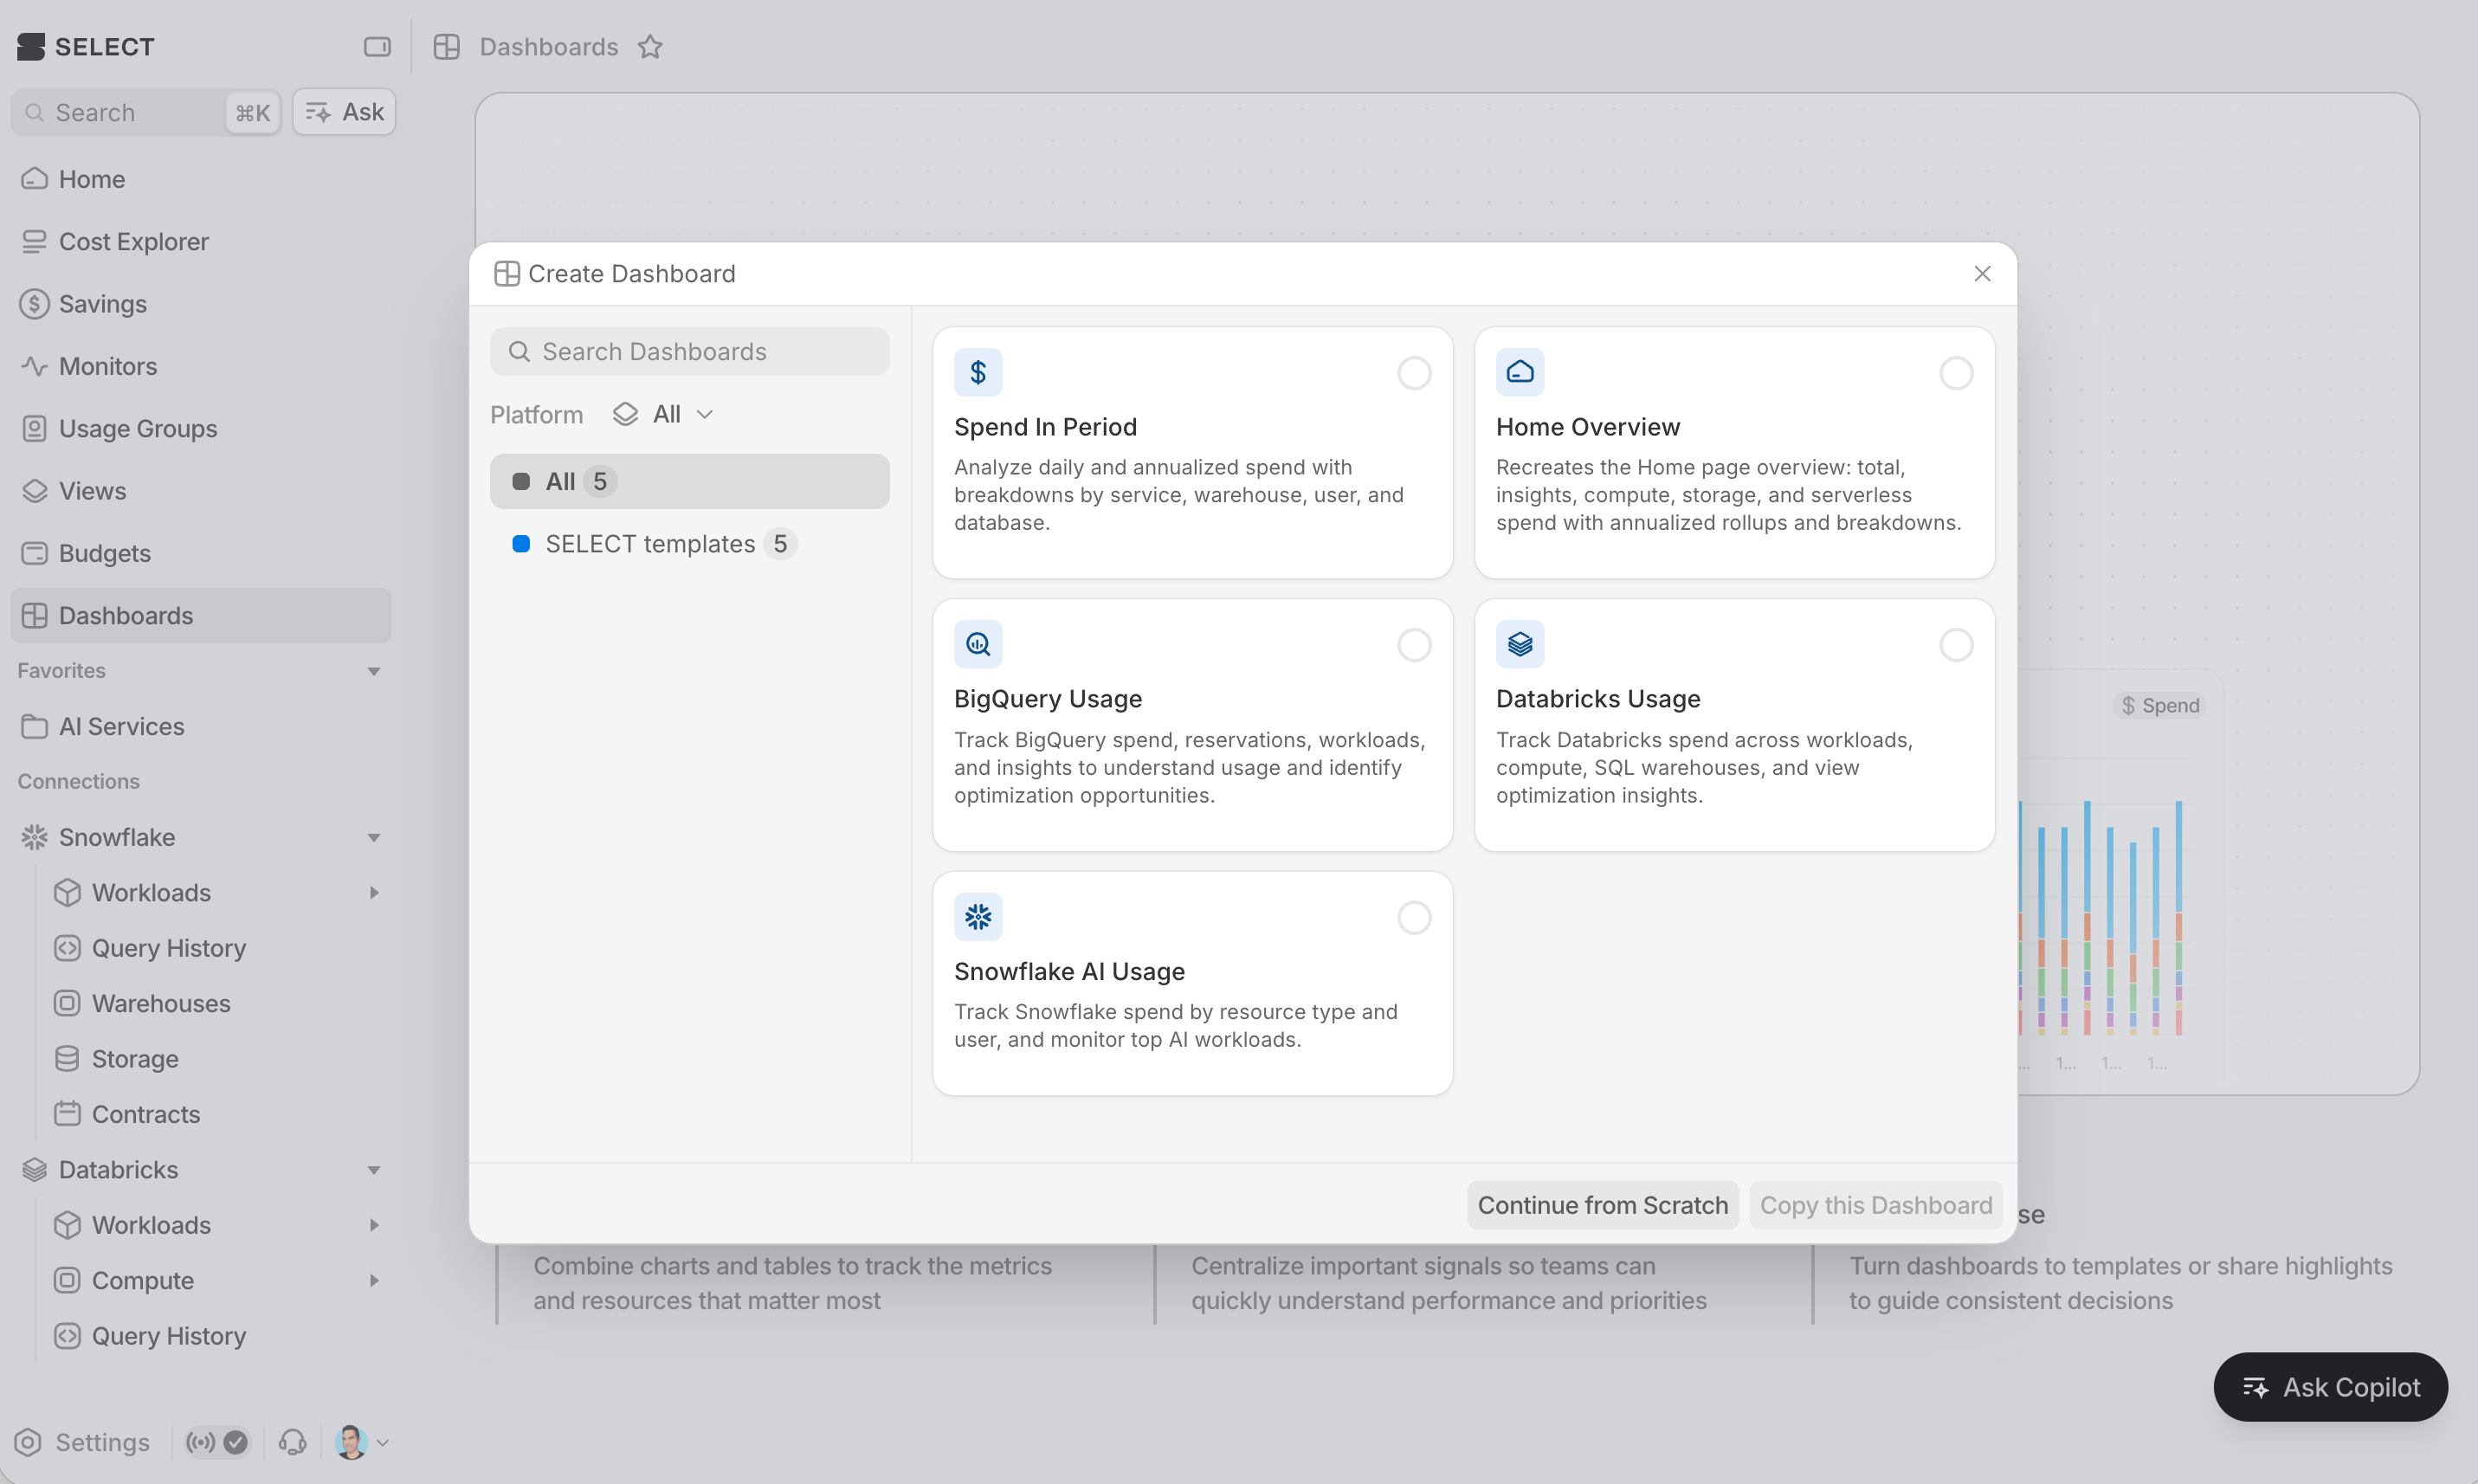Collapse the Databricks connection arrow
The width and height of the screenshot is (2478, 1484).
point(374,1169)
